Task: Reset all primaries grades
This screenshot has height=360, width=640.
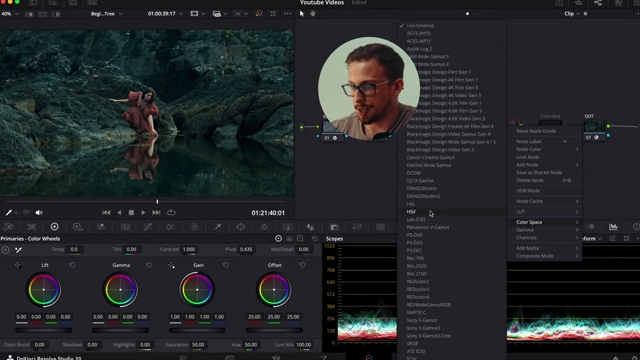Action: [315, 238]
